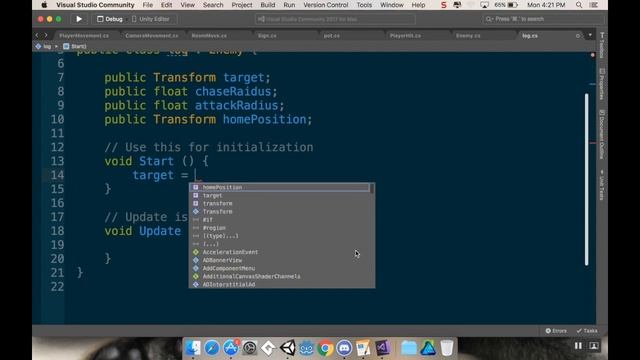Open the Tools menu
Image resolution: width=640 pixels, height=360 pixels.
pos(364,5)
